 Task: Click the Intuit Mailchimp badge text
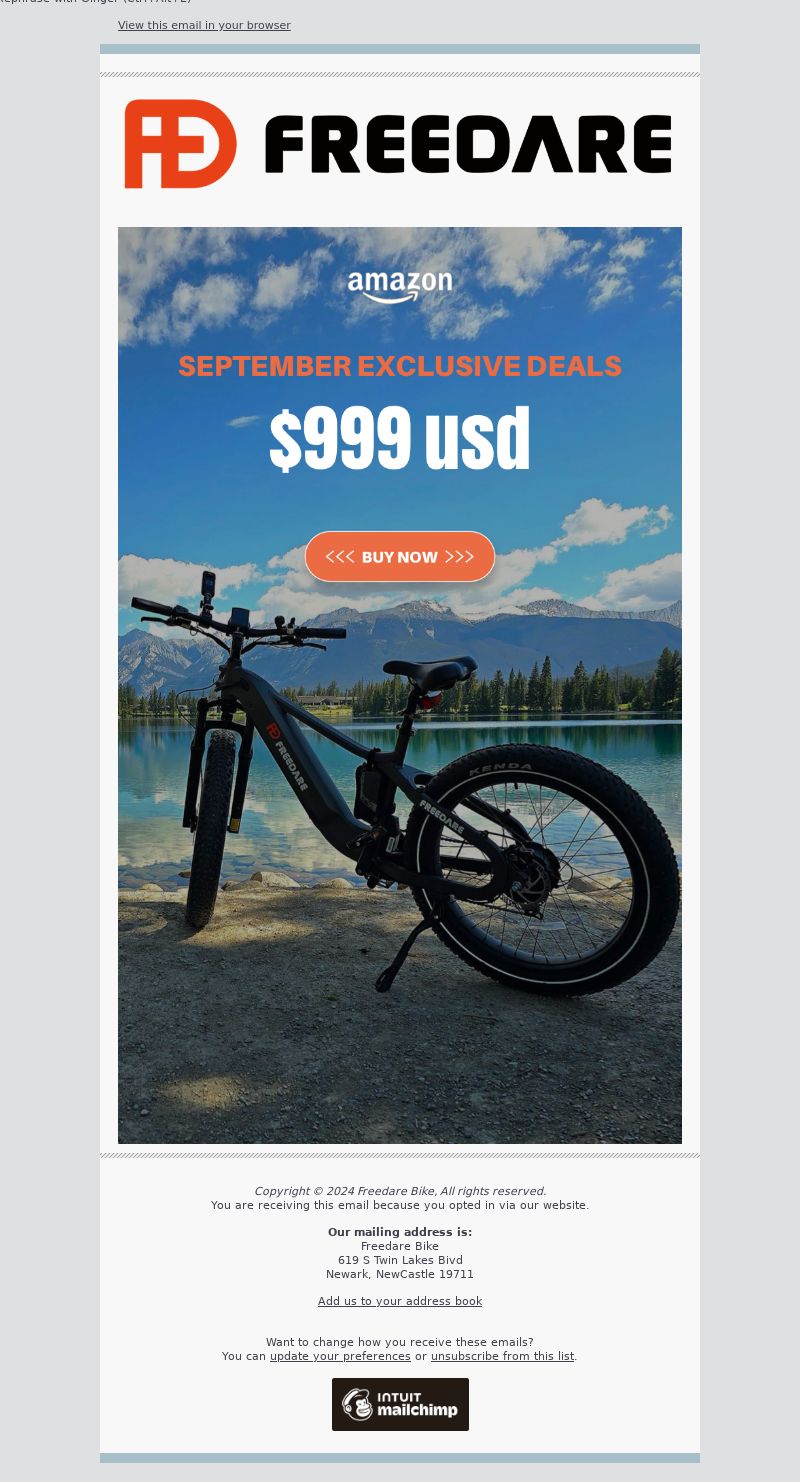pos(417,1404)
